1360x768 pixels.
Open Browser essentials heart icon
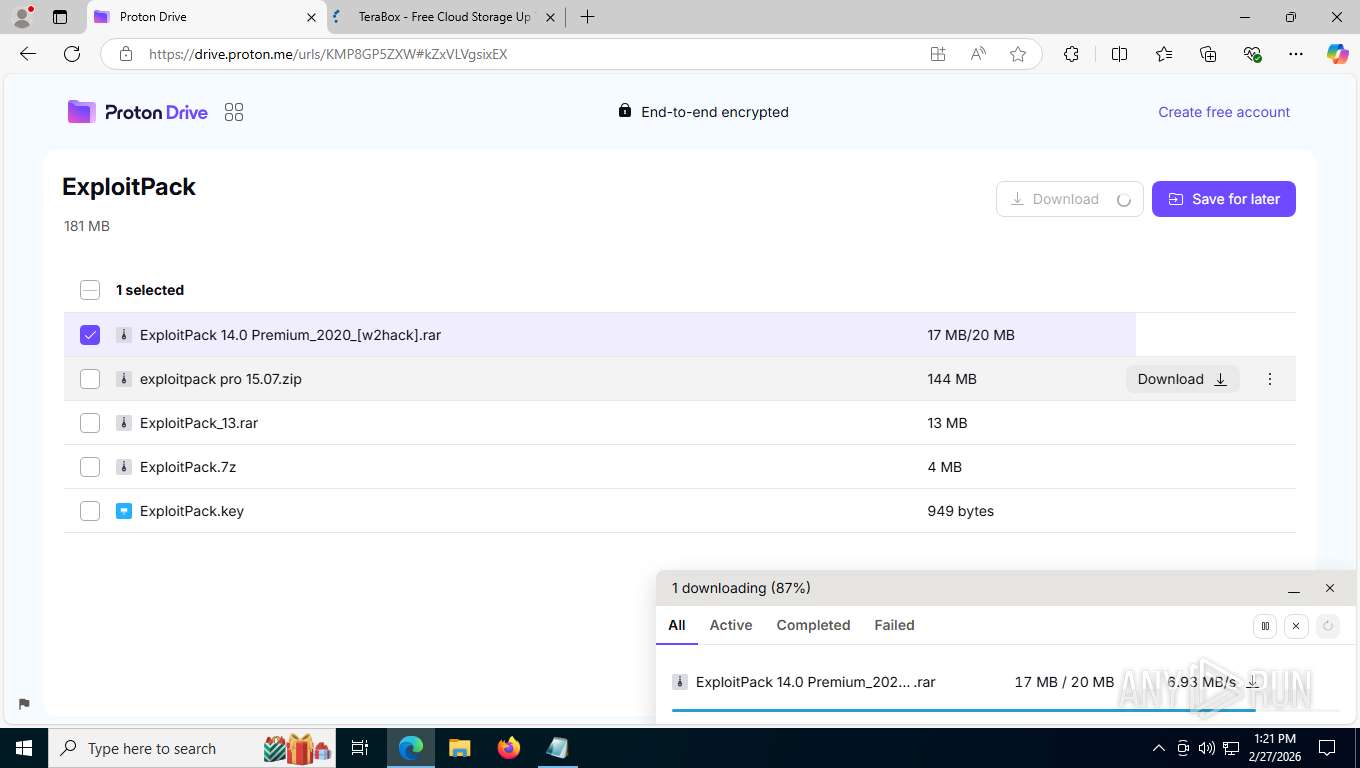coord(1252,54)
